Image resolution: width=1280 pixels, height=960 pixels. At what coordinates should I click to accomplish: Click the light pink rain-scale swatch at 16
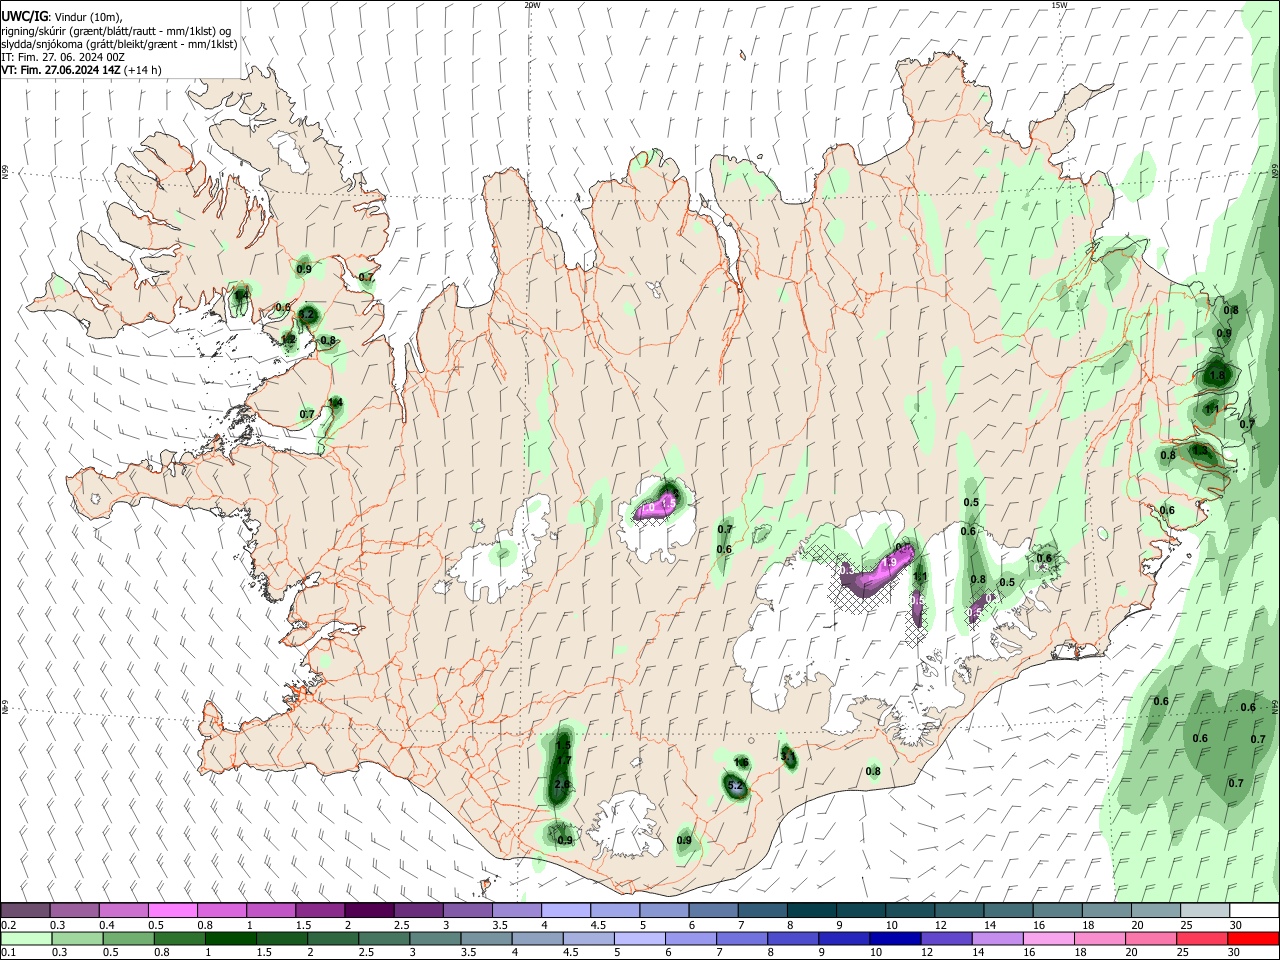1048,939
